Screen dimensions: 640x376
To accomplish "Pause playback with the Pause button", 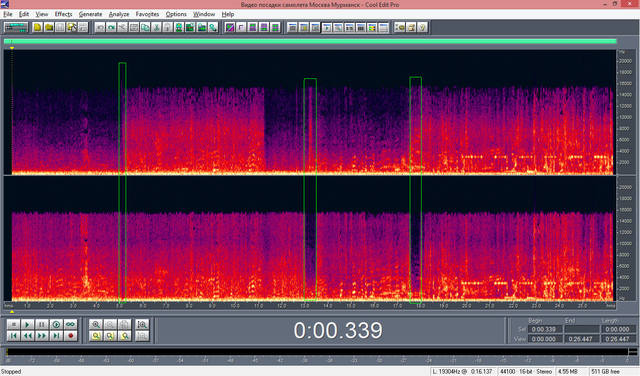I will pos(42,325).
